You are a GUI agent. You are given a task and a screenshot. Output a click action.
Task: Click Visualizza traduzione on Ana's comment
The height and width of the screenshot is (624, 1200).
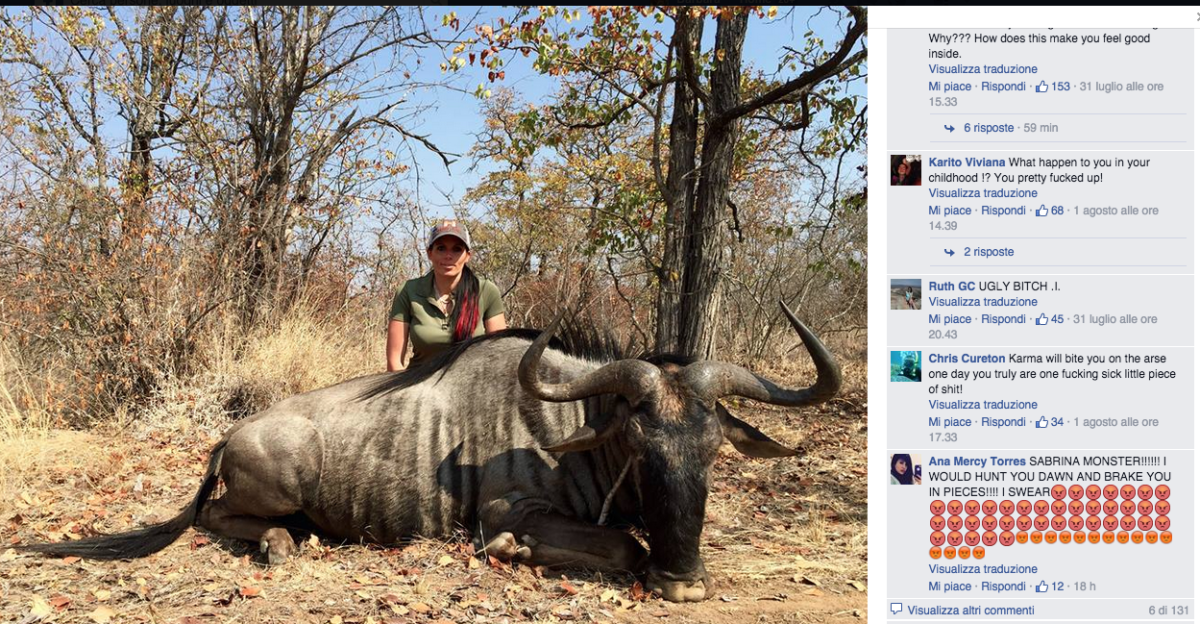pos(983,569)
